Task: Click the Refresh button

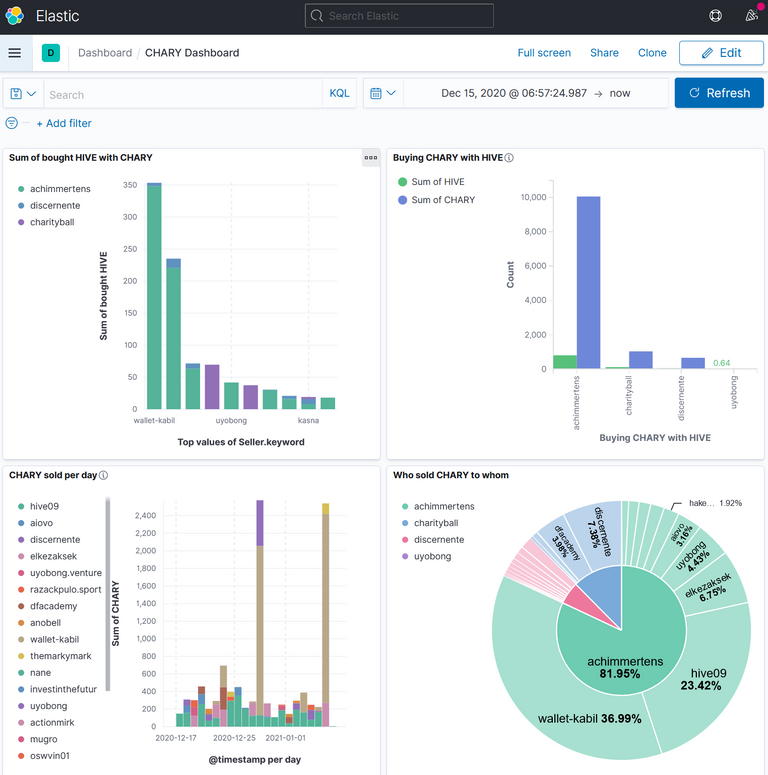Action: (719, 93)
